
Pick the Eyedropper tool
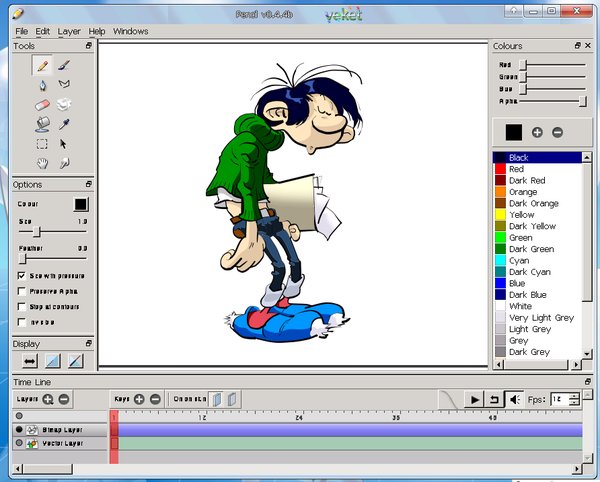tap(65, 124)
